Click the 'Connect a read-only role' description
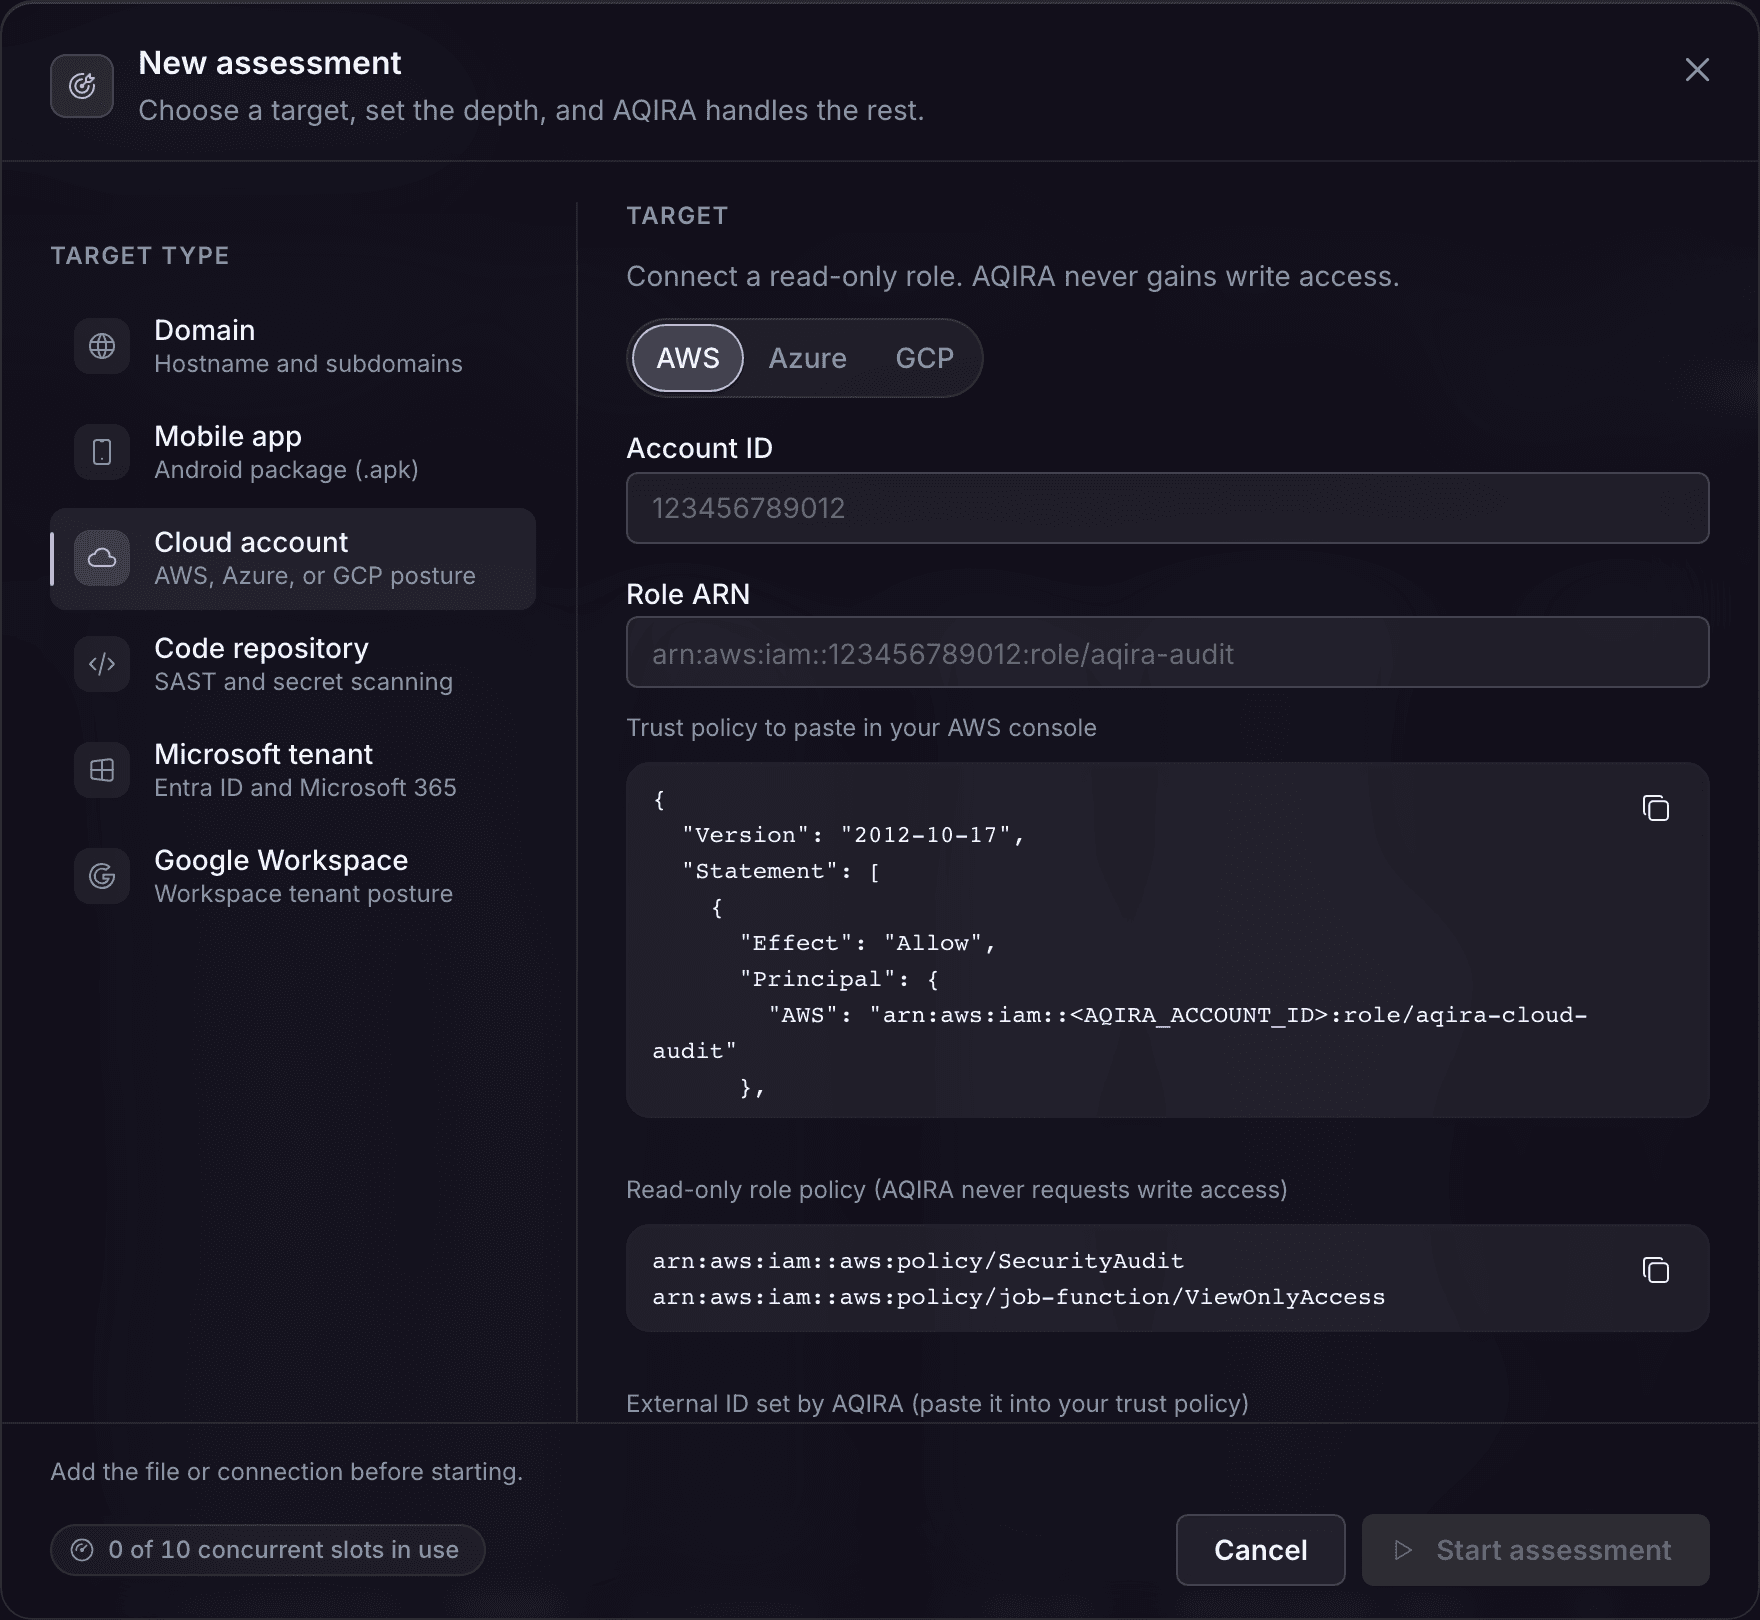This screenshot has height=1620, width=1760. [x=1012, y=277]
